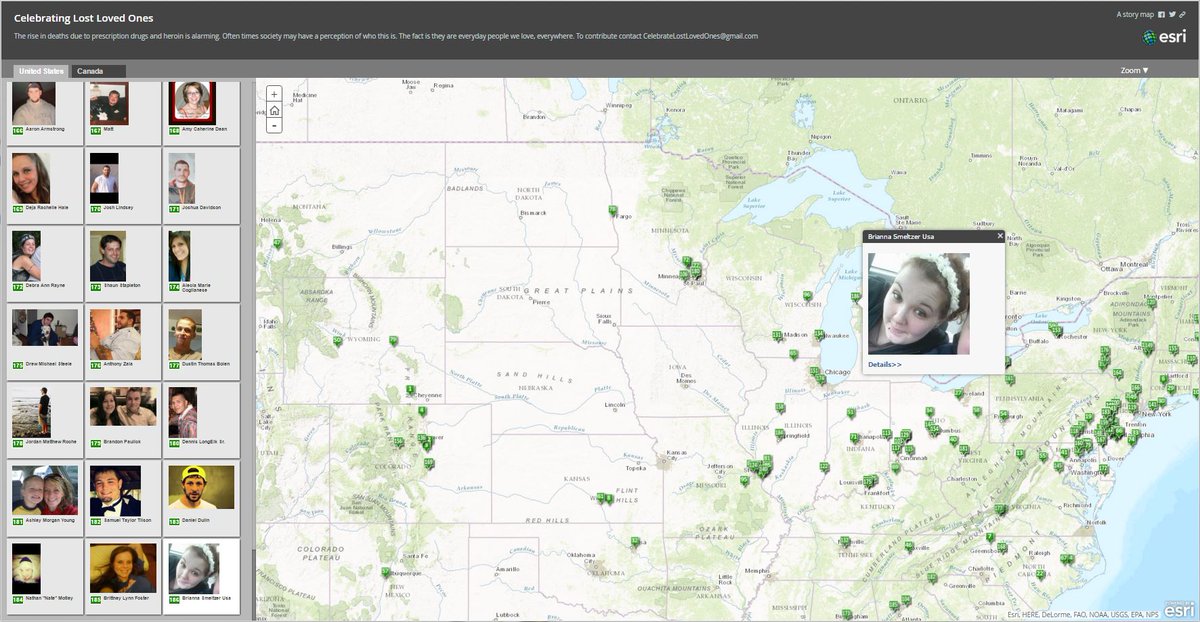1200x622 pixels.
Task: Select the Debra Ann Rayne card
Action: (45, 263)
